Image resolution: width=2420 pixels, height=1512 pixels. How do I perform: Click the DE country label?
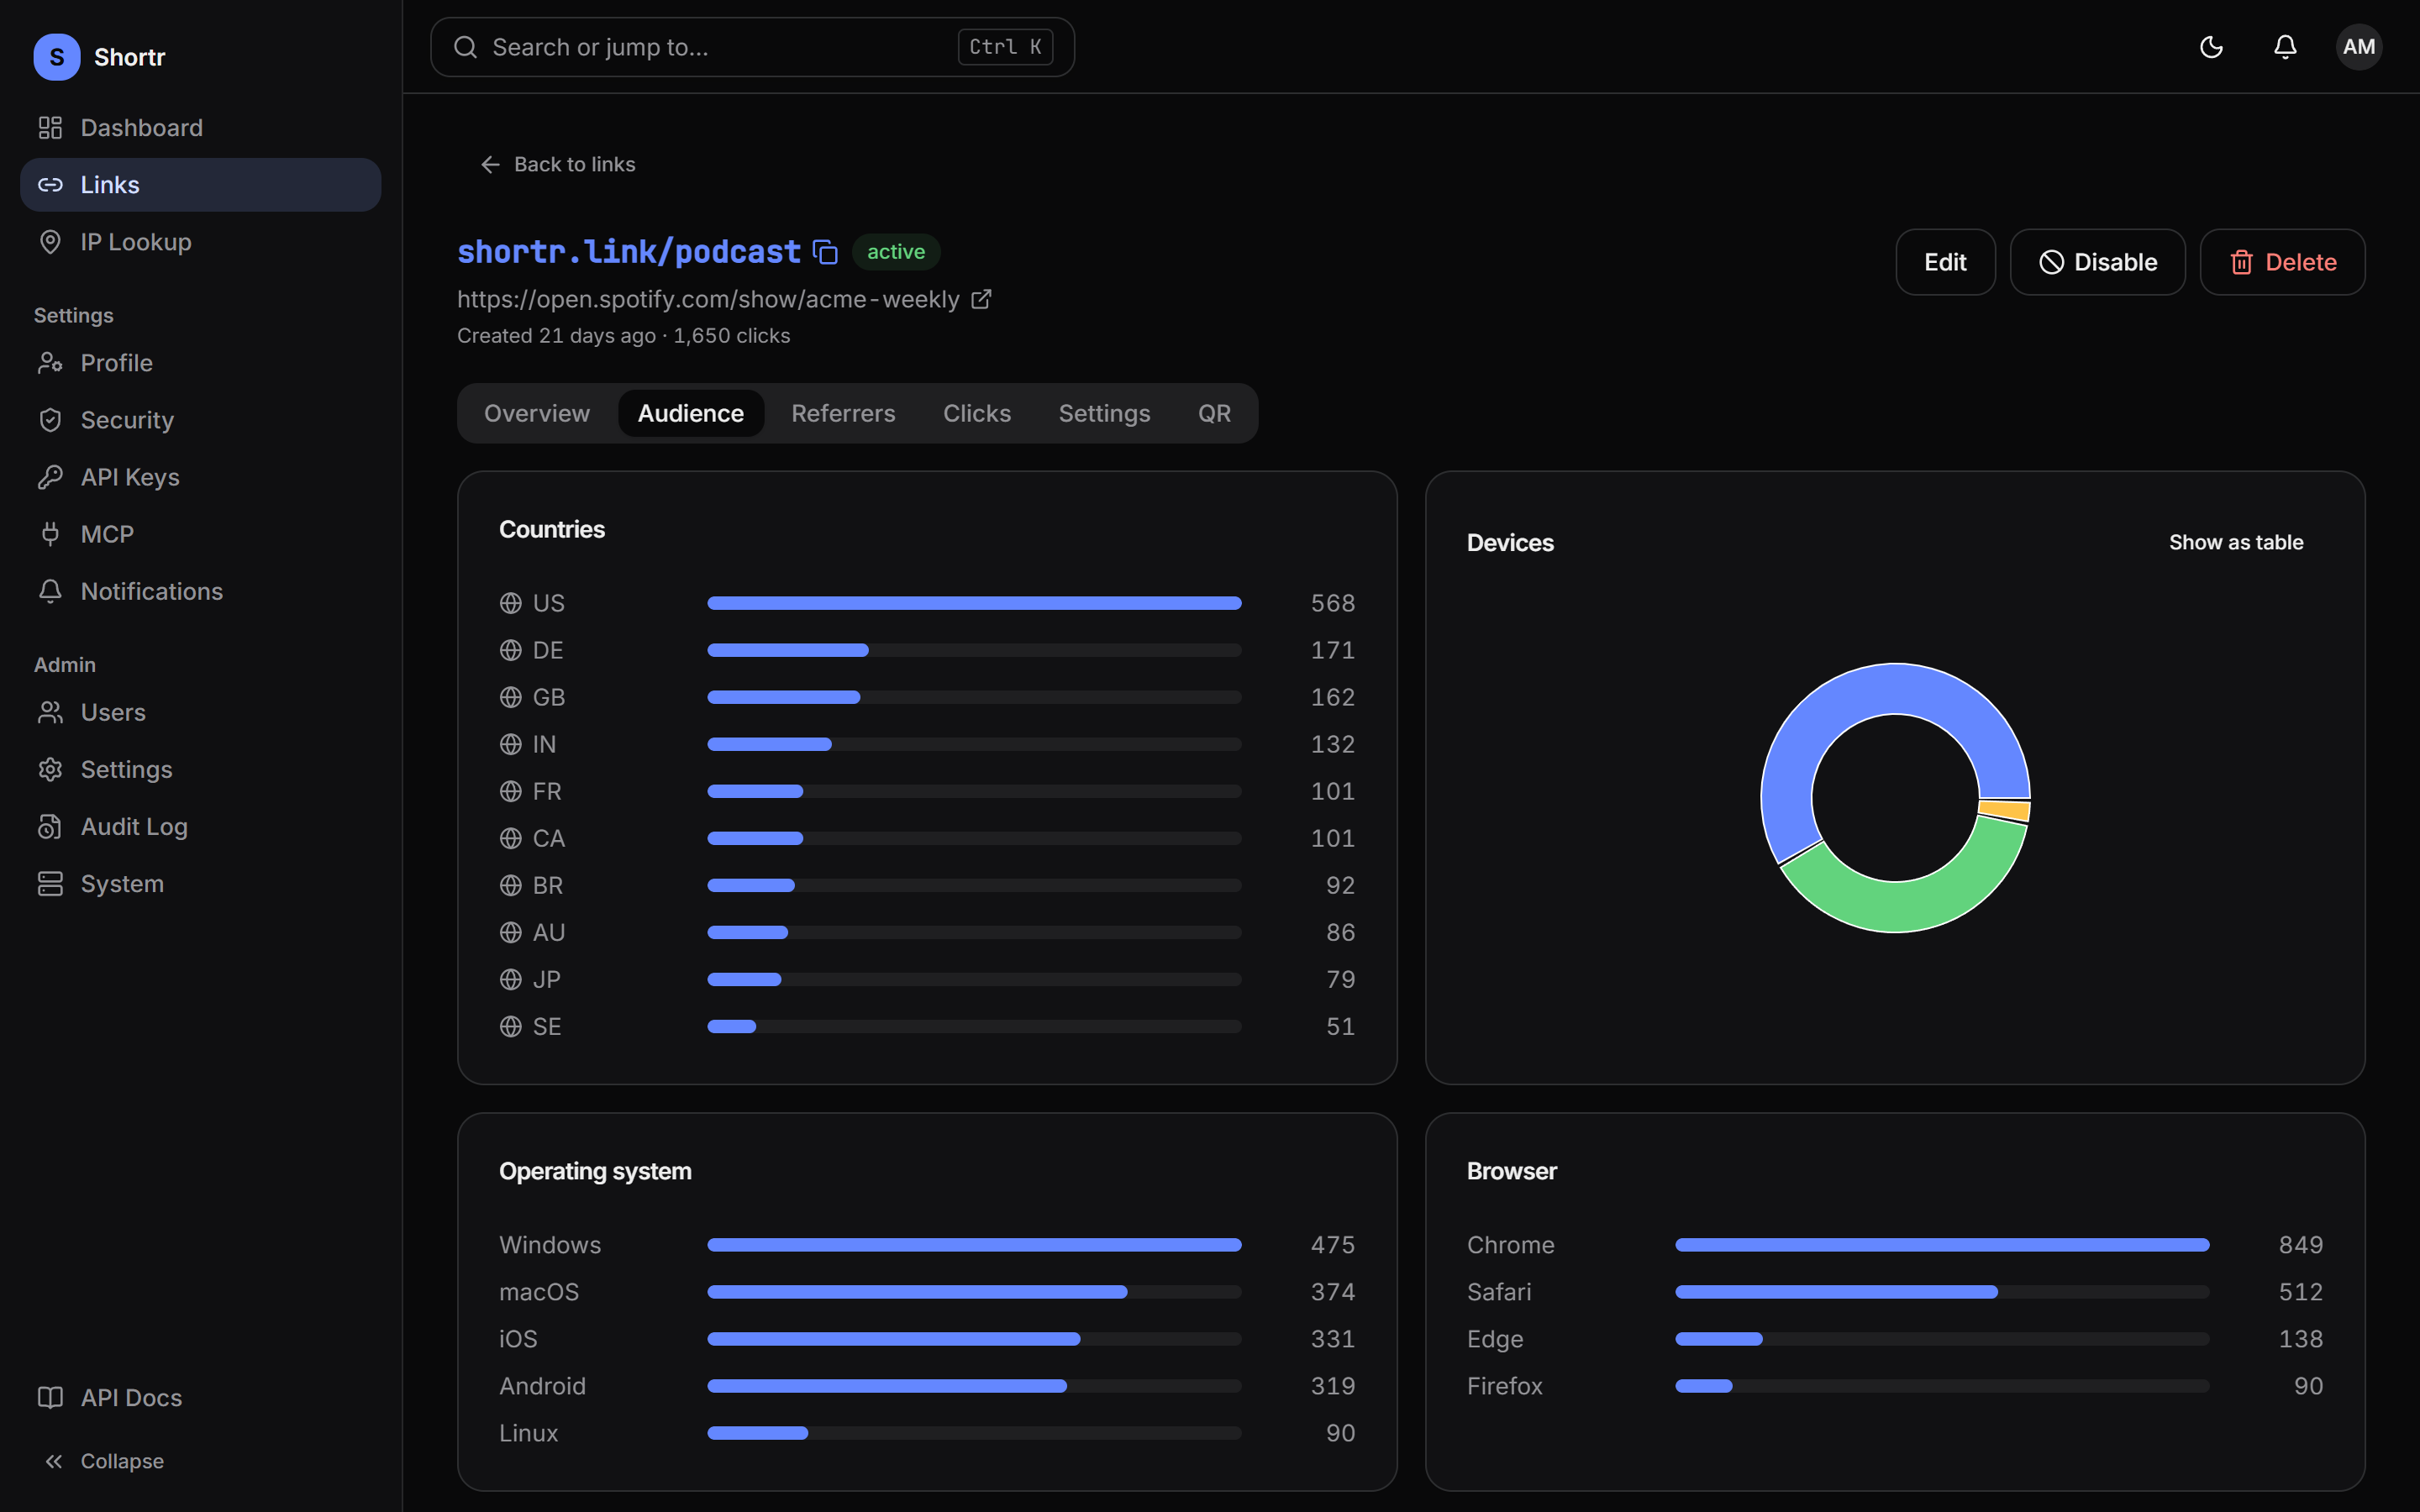point(548,650)
